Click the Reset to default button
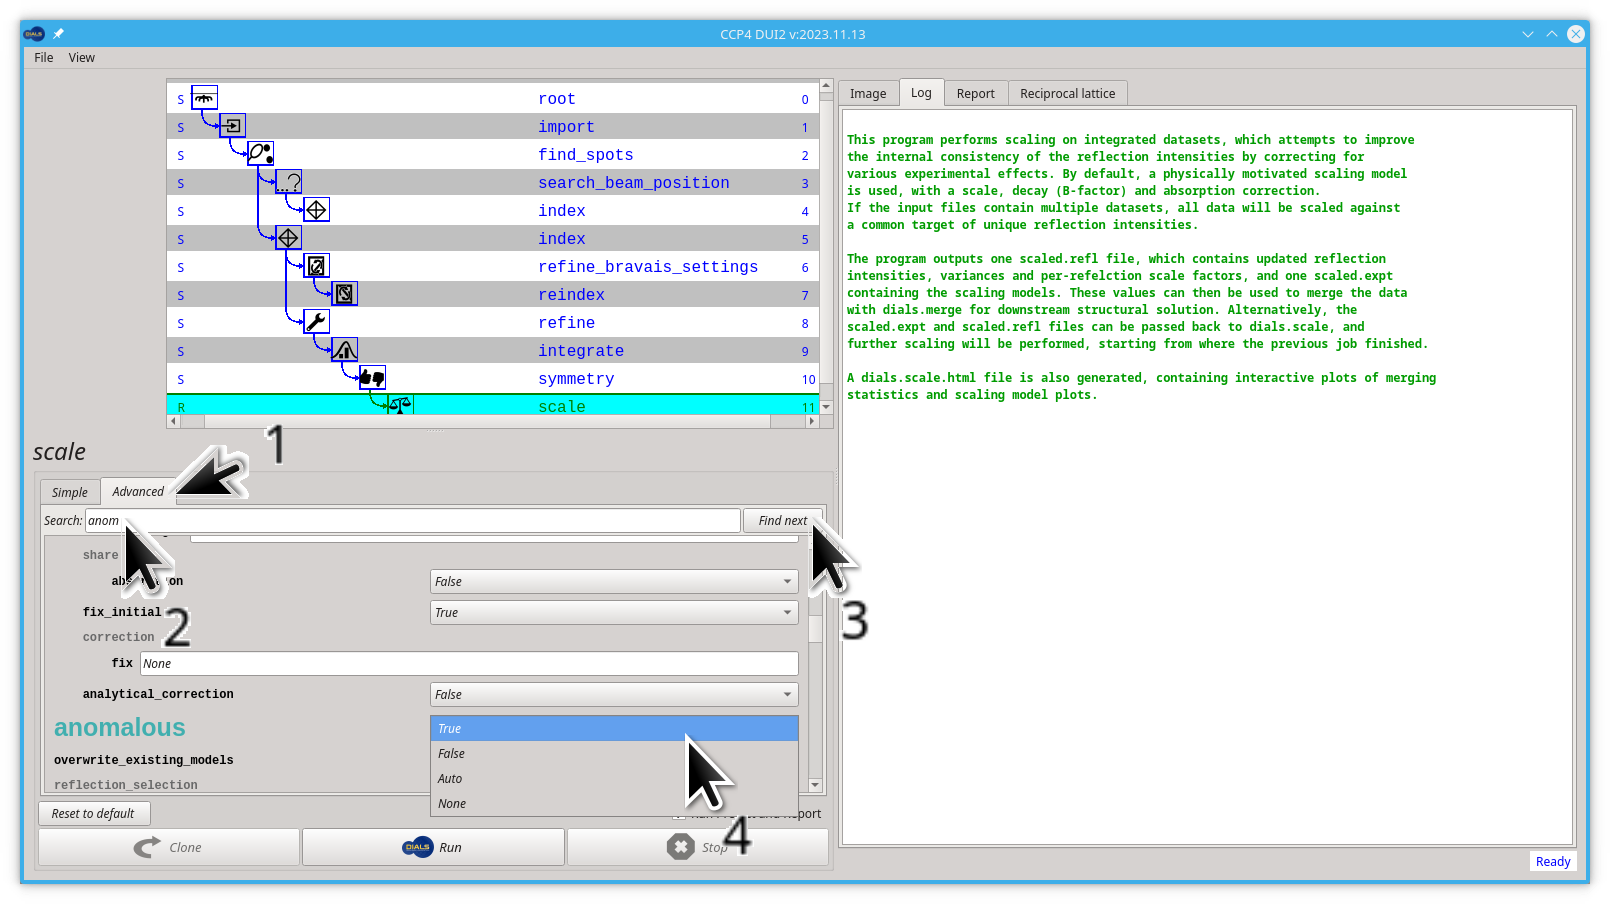The image size is (1610, 904). click(x=93, y=814)
